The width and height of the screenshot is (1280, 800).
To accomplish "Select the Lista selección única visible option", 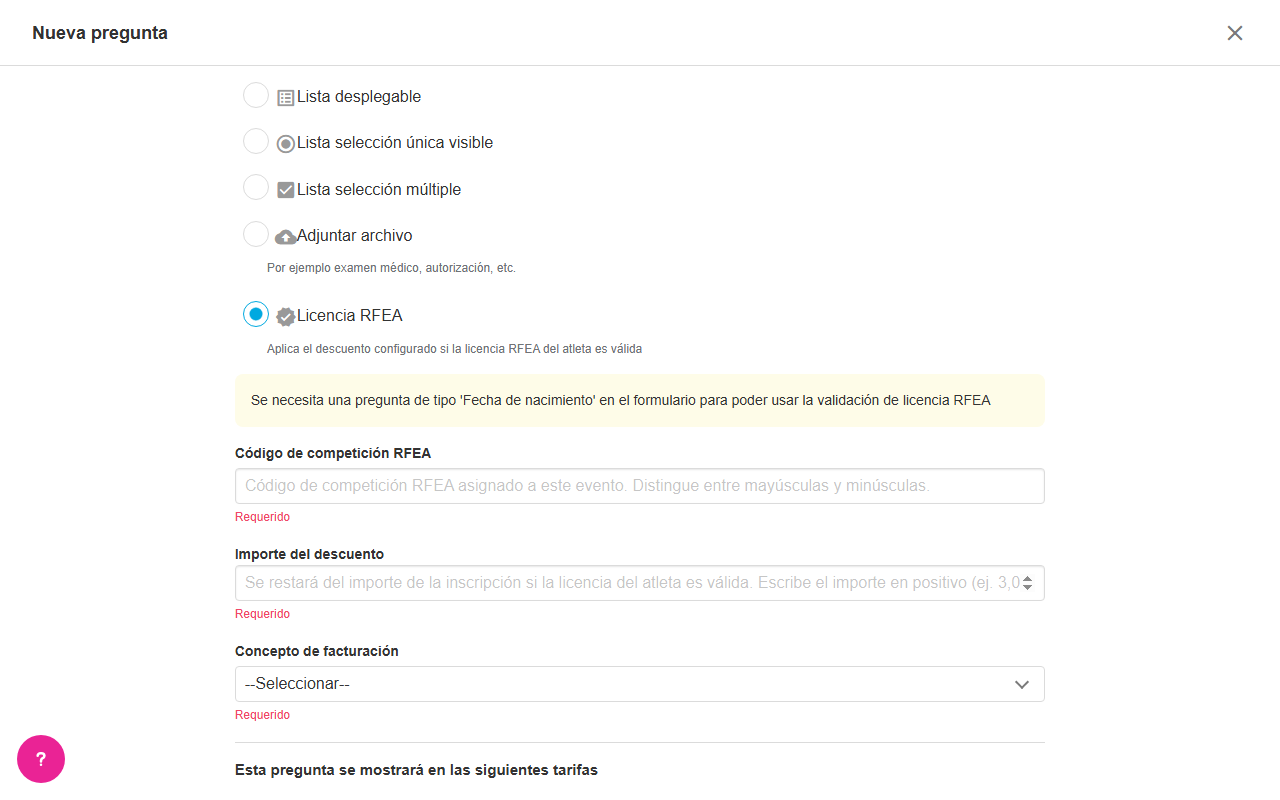I will pos(256,141).
